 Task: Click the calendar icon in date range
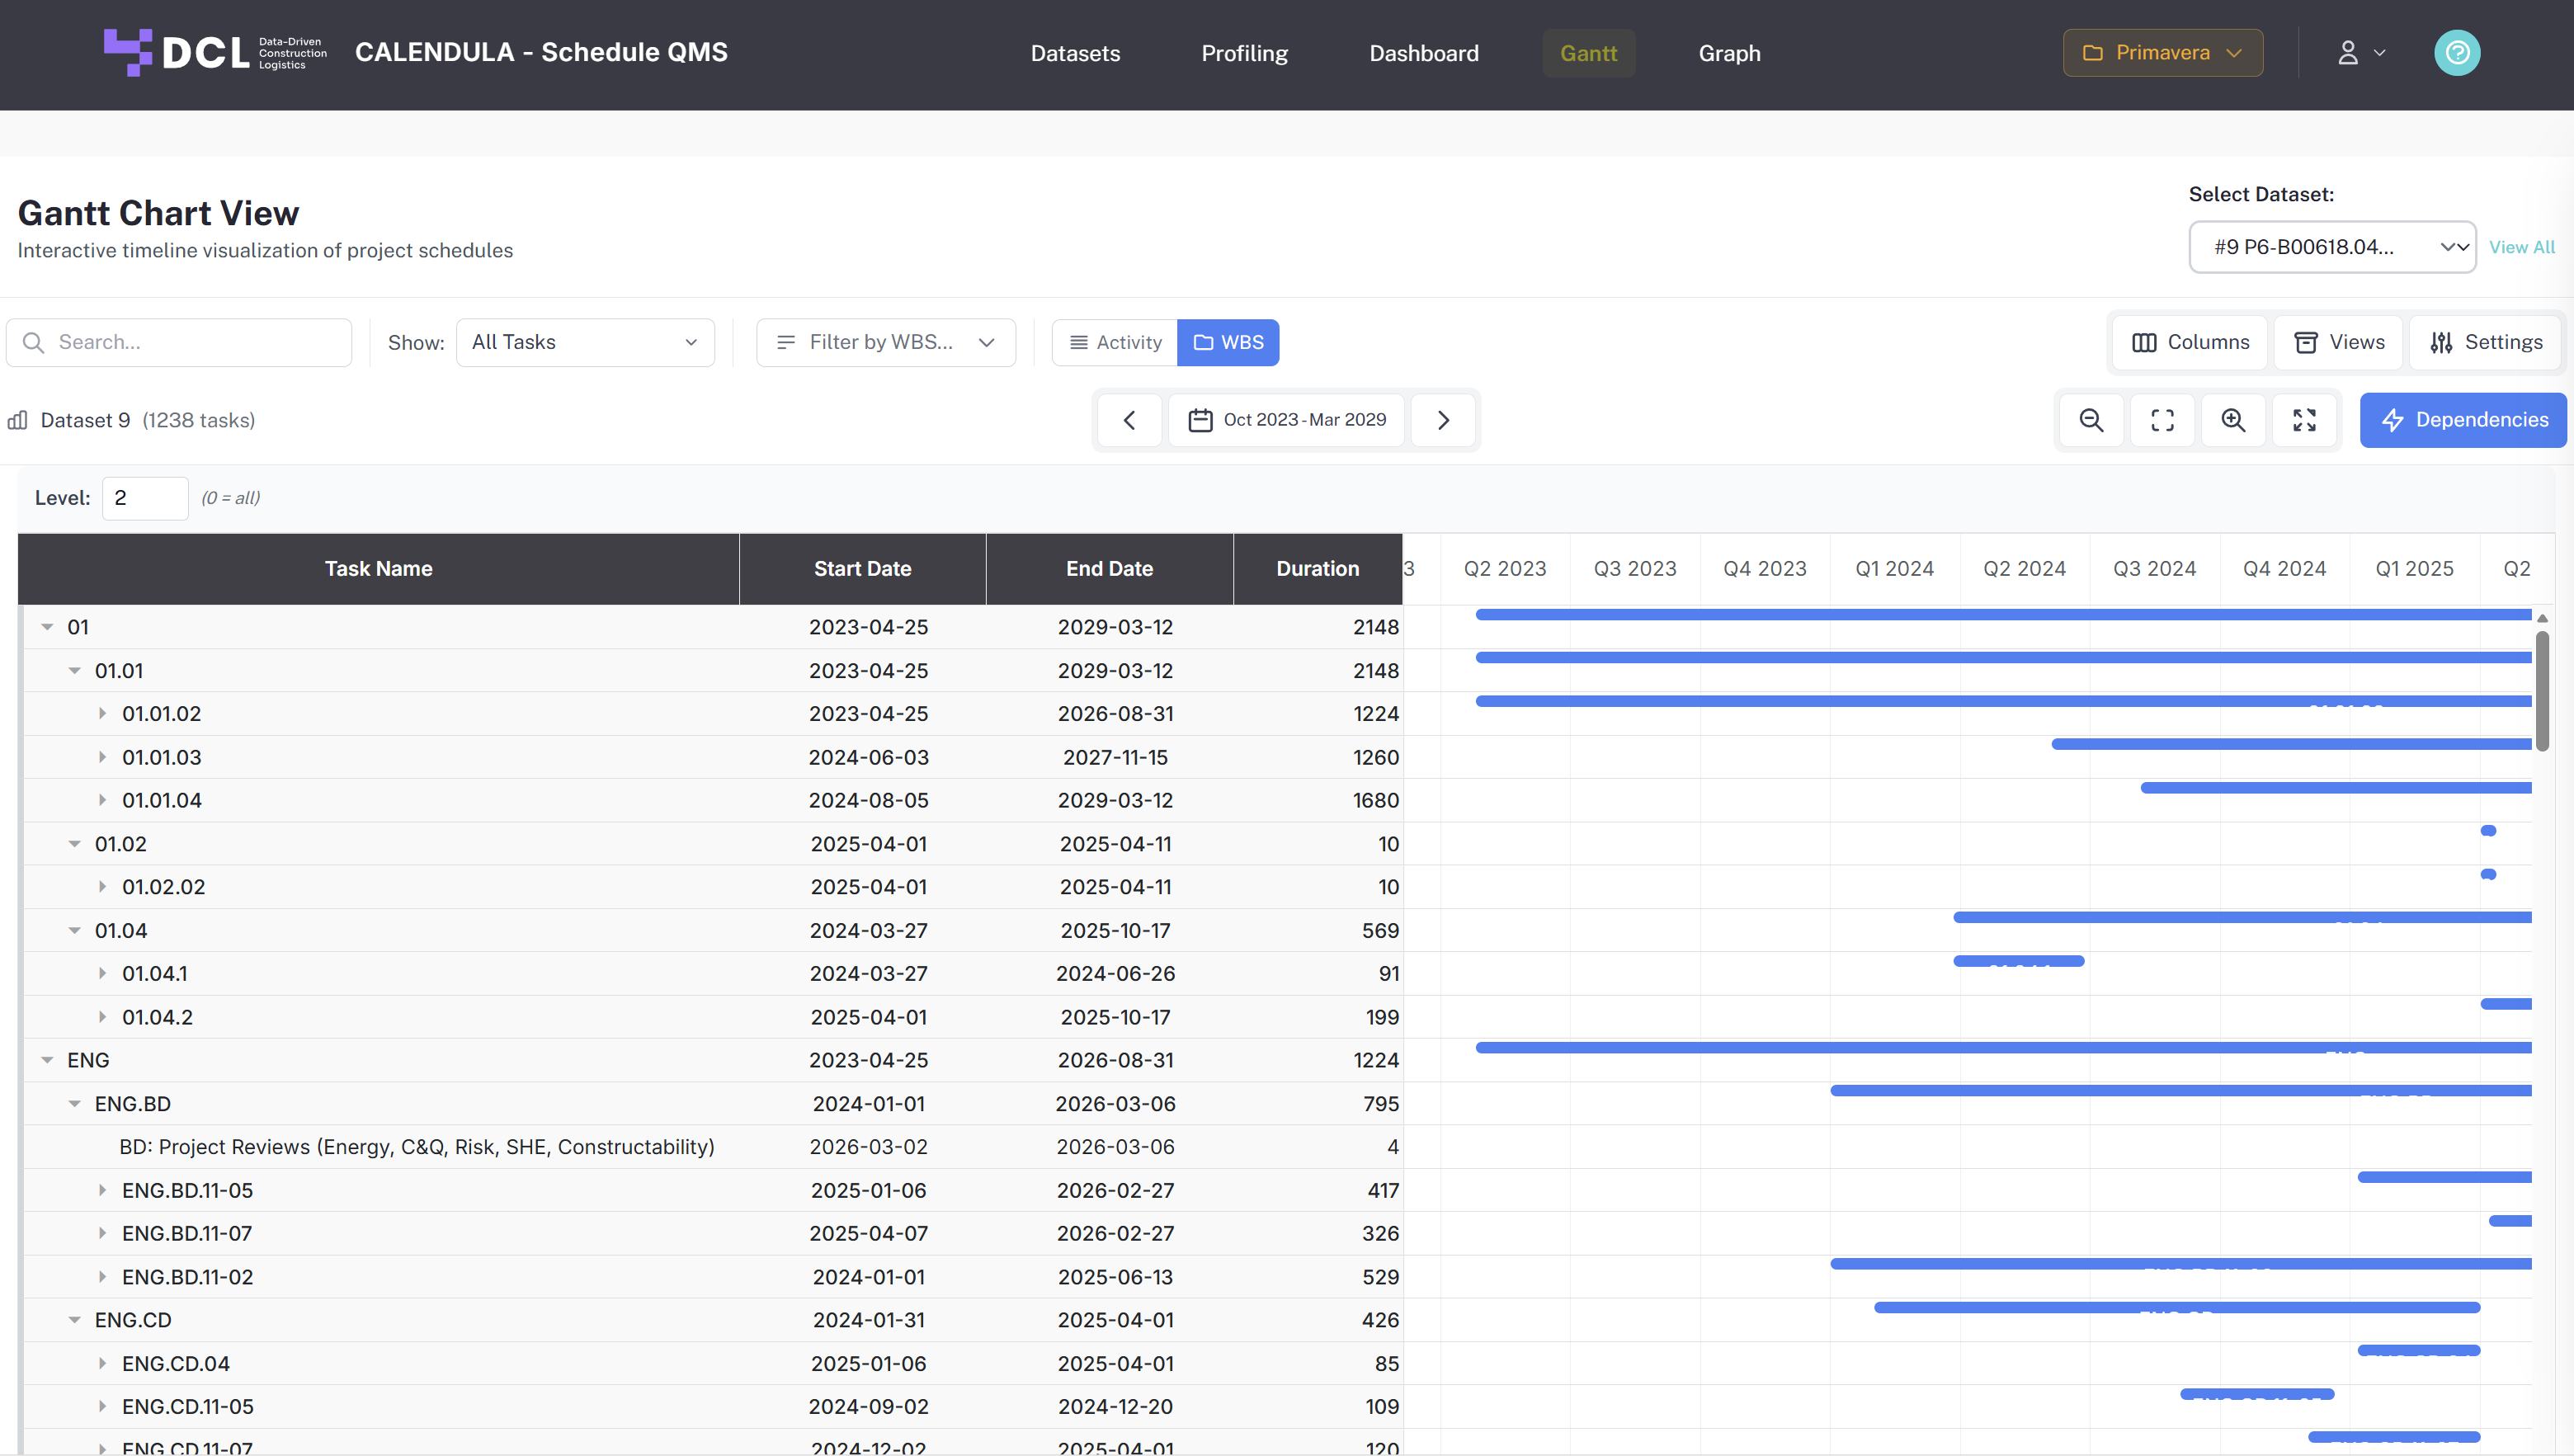1200,420
